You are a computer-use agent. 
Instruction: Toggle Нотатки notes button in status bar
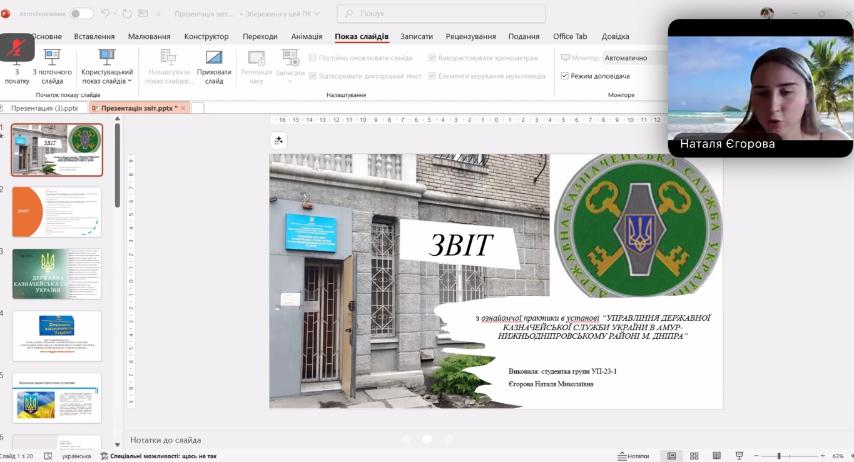pyautogui.click(x=633, y=456)
